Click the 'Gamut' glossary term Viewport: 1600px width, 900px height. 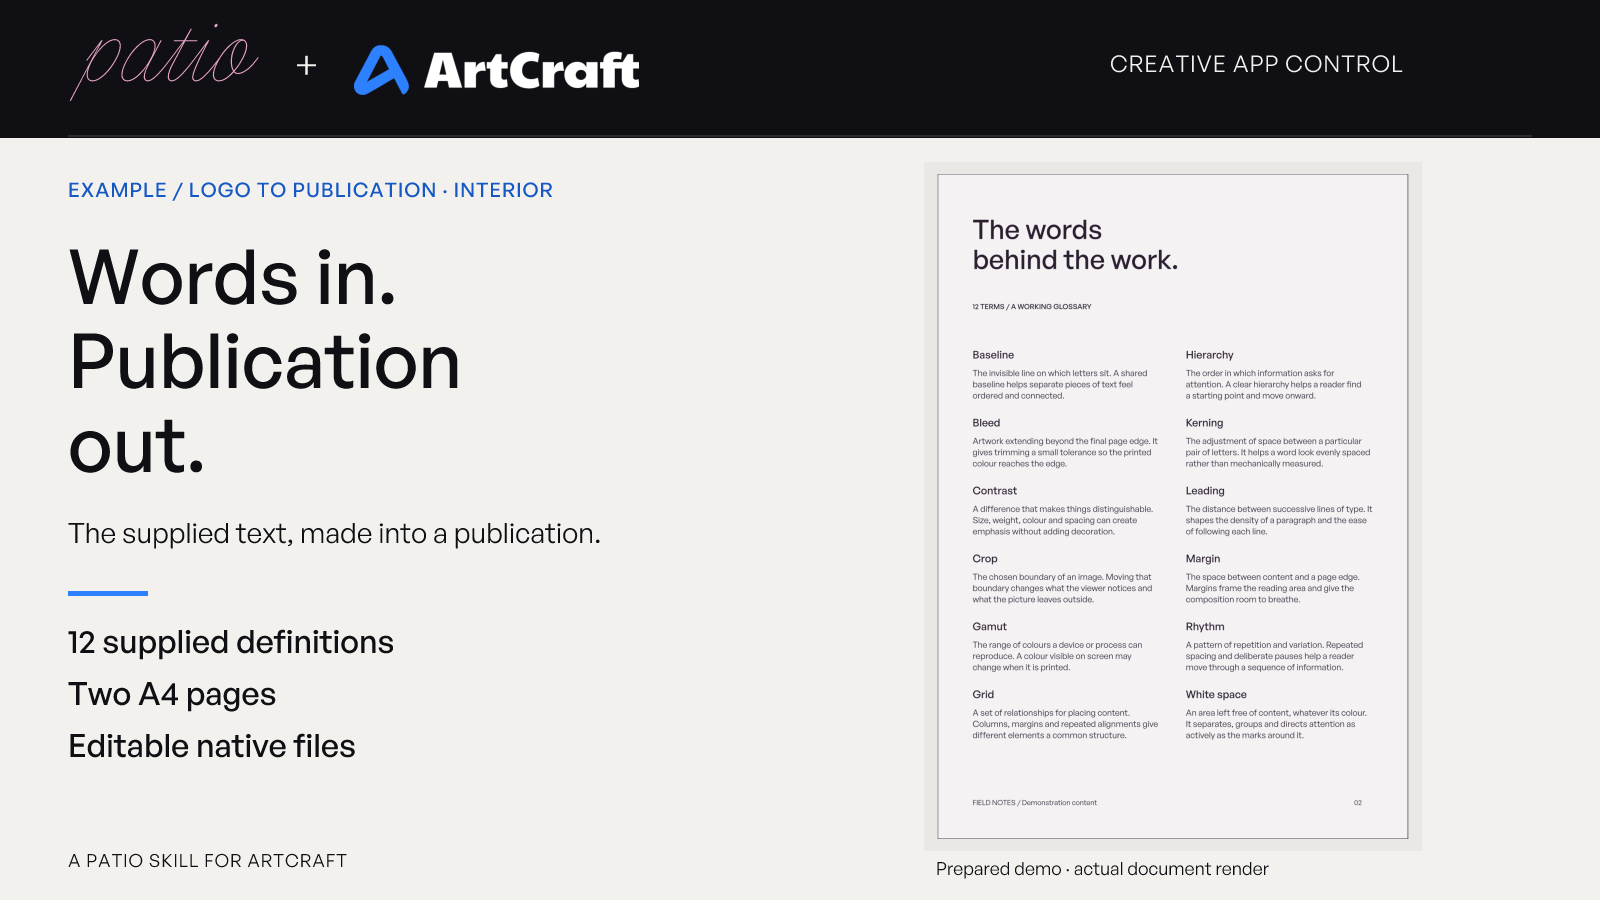[990, 627]
